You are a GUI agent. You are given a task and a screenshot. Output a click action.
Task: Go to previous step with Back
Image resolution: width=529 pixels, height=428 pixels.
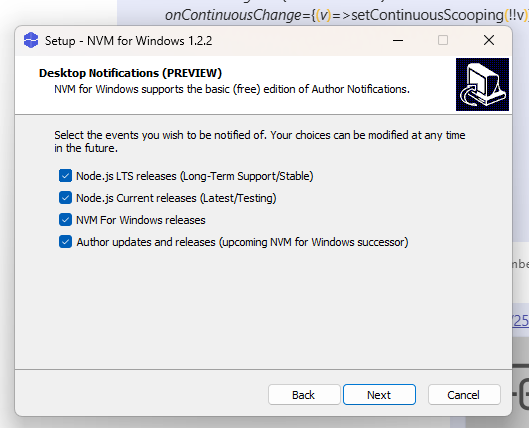pos(304,395)
